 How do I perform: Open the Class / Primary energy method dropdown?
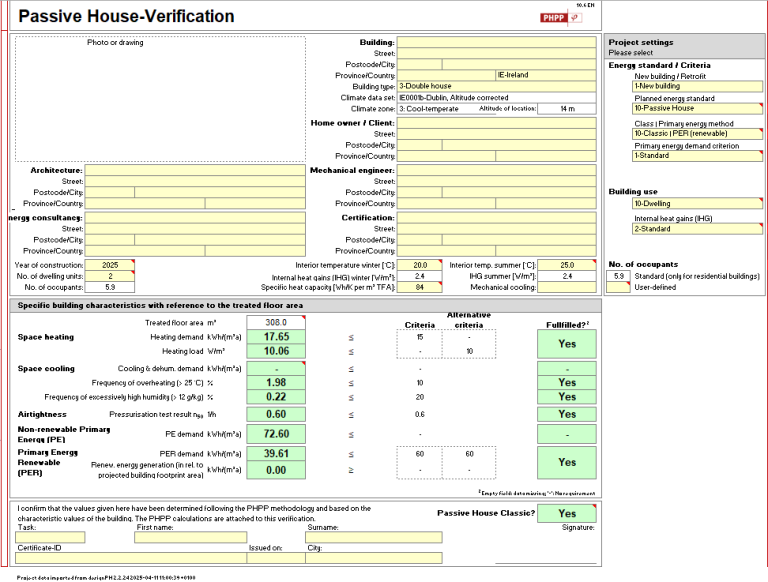(697, 134)
